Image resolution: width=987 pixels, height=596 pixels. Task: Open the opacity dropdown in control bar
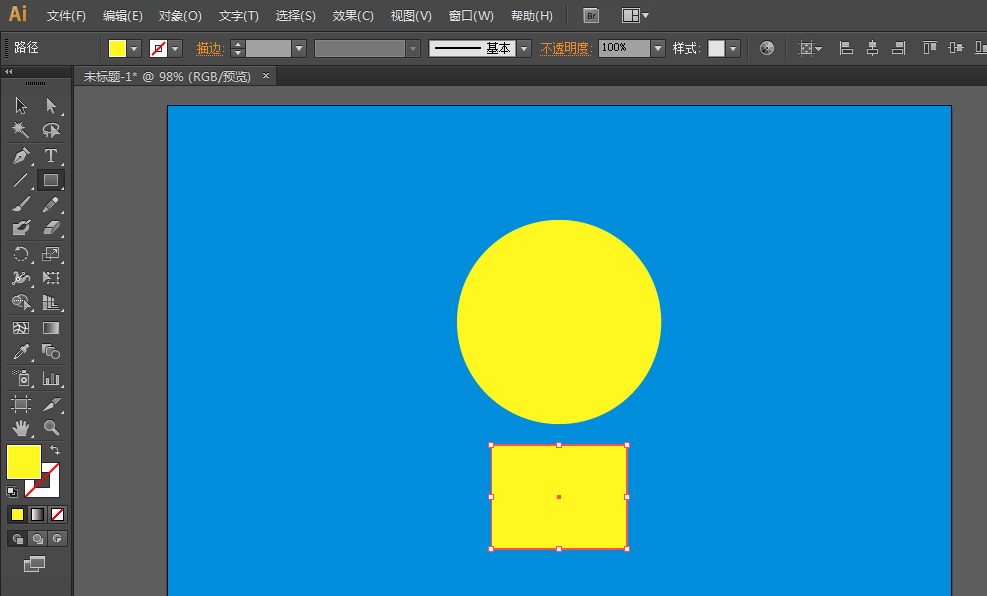pyautogui.click(x=657, y=47)
